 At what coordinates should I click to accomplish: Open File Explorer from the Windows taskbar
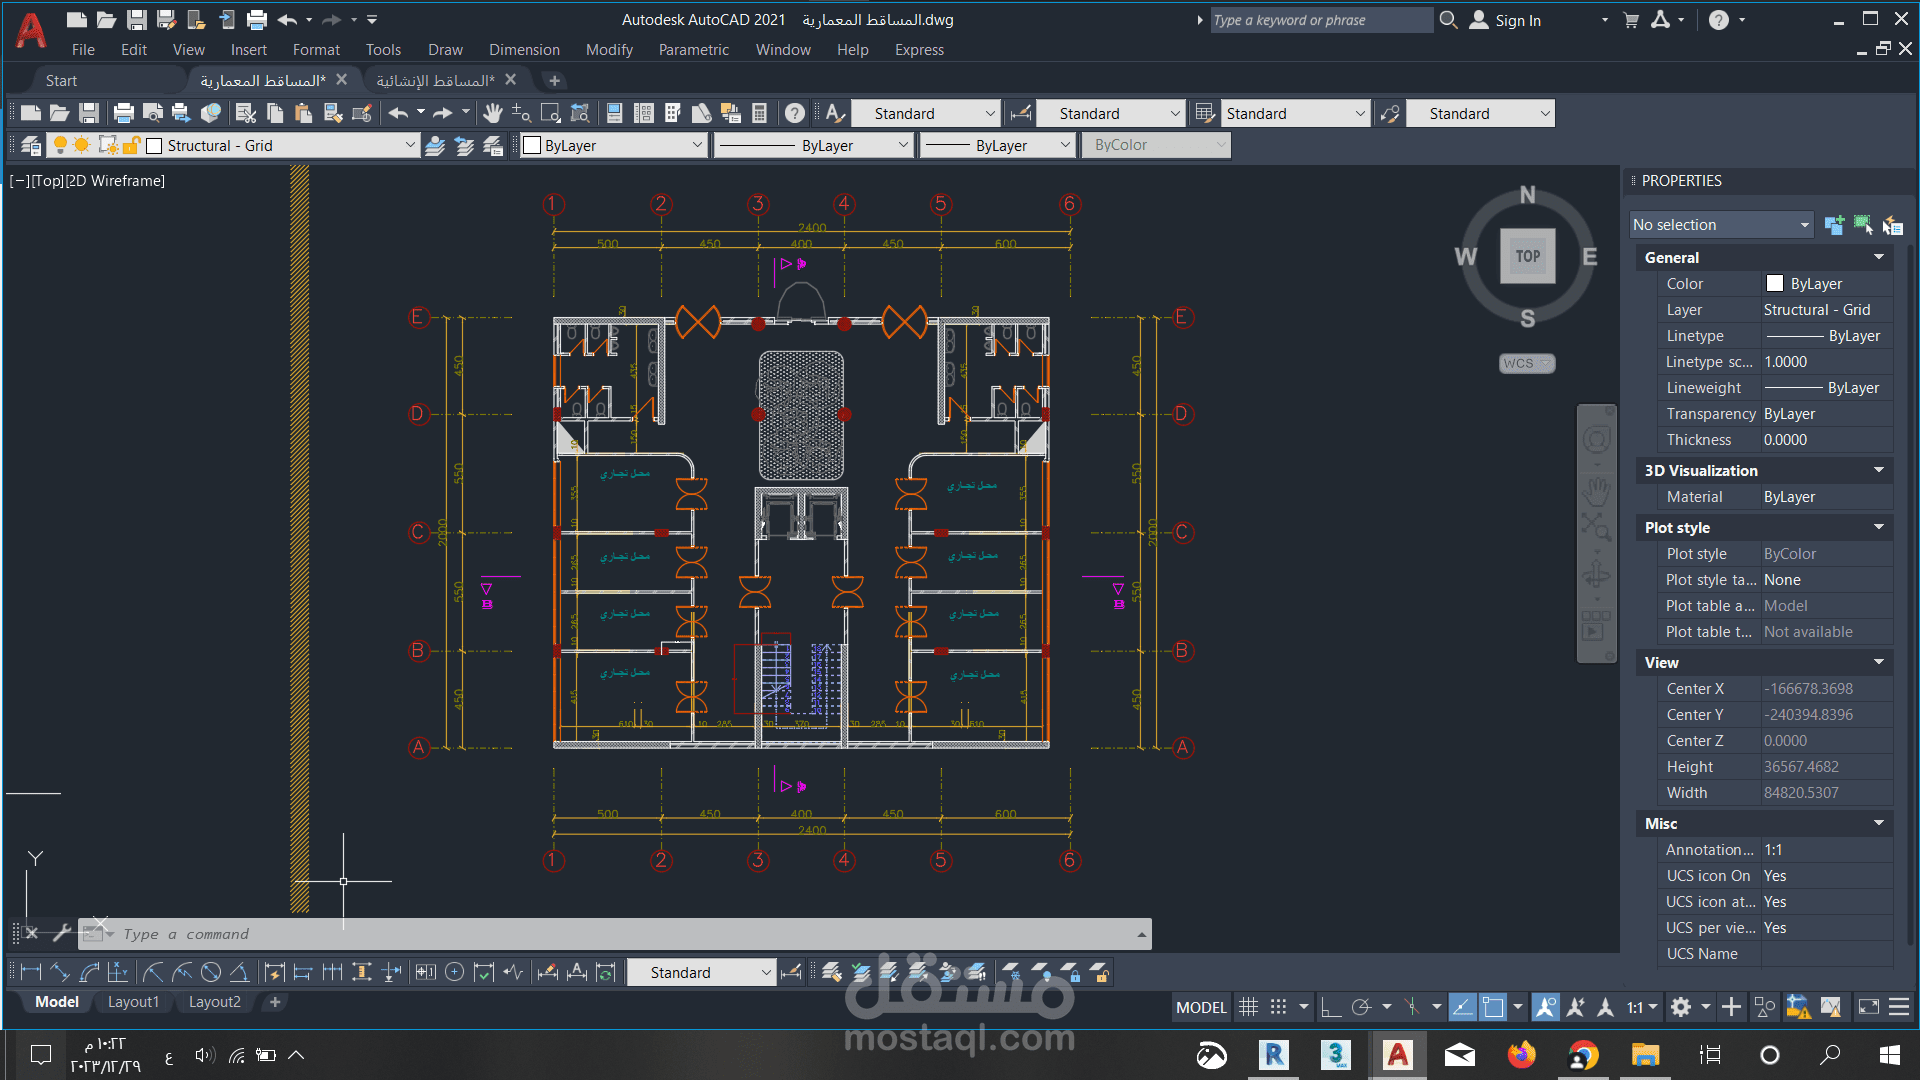[x=1646, y=1055]
